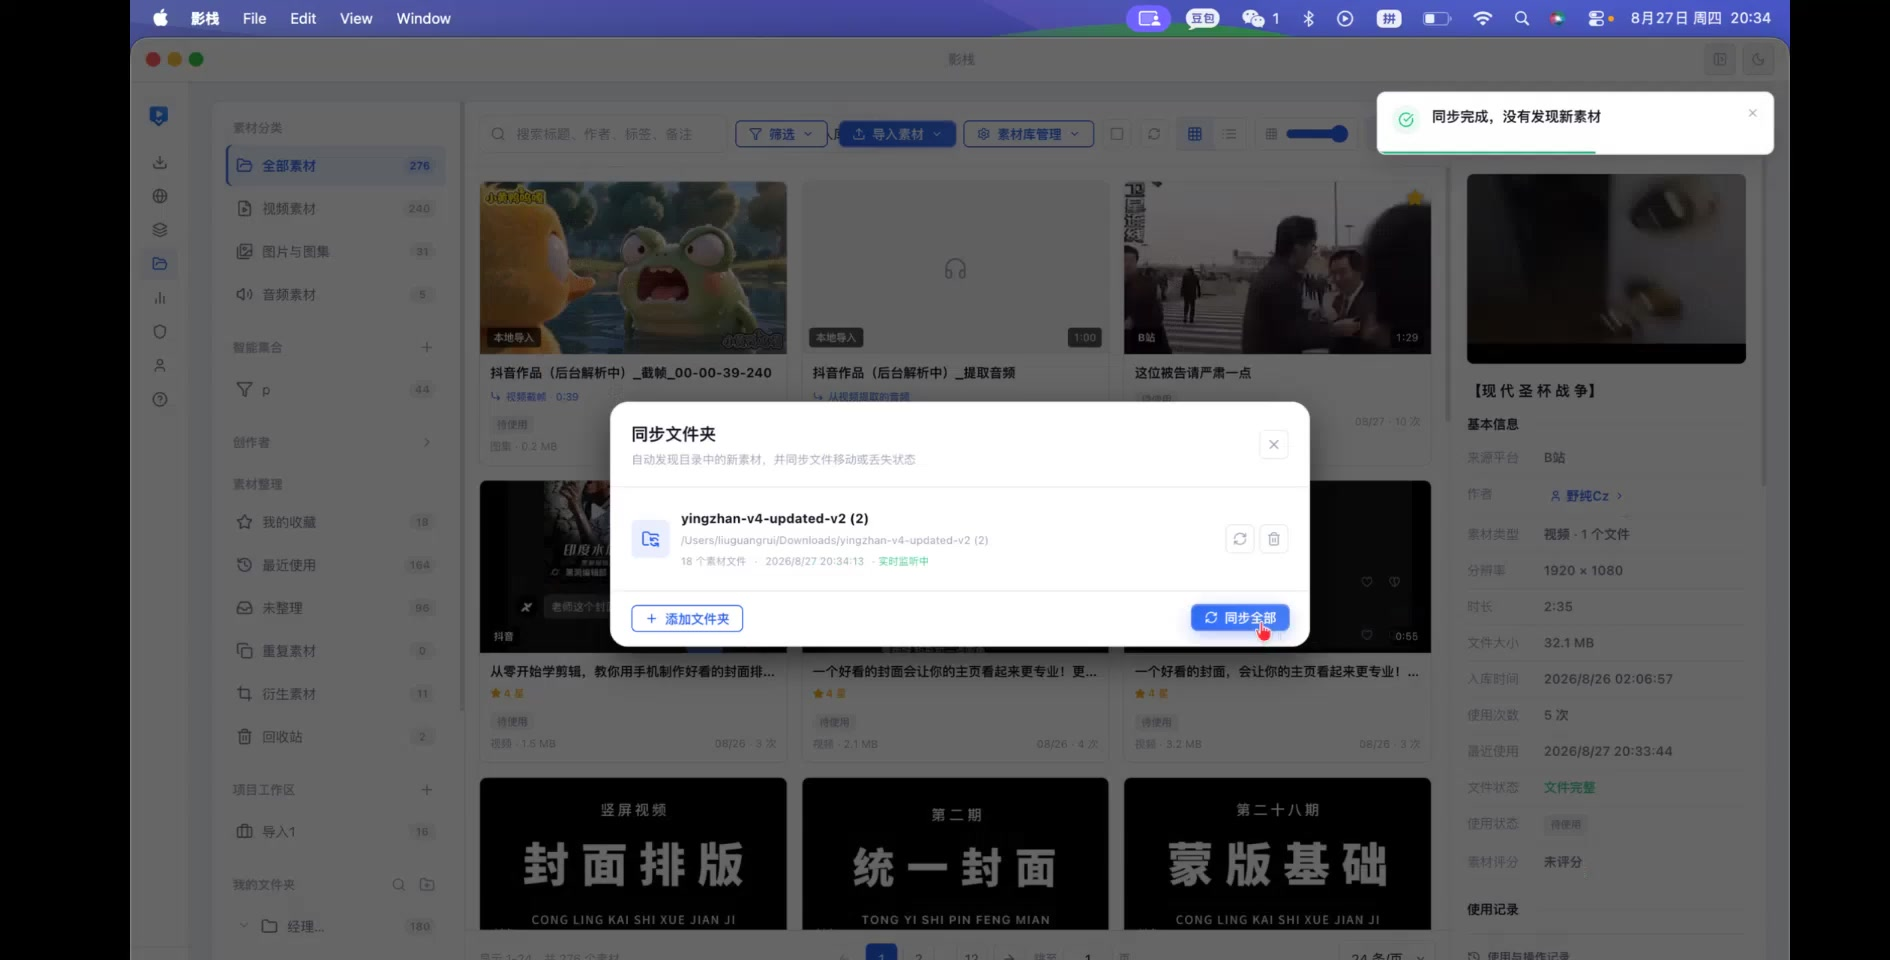Screen dimensions: 1890x960
Task: Open the 素材库管理 dropdown
Action: [1028, 134]
